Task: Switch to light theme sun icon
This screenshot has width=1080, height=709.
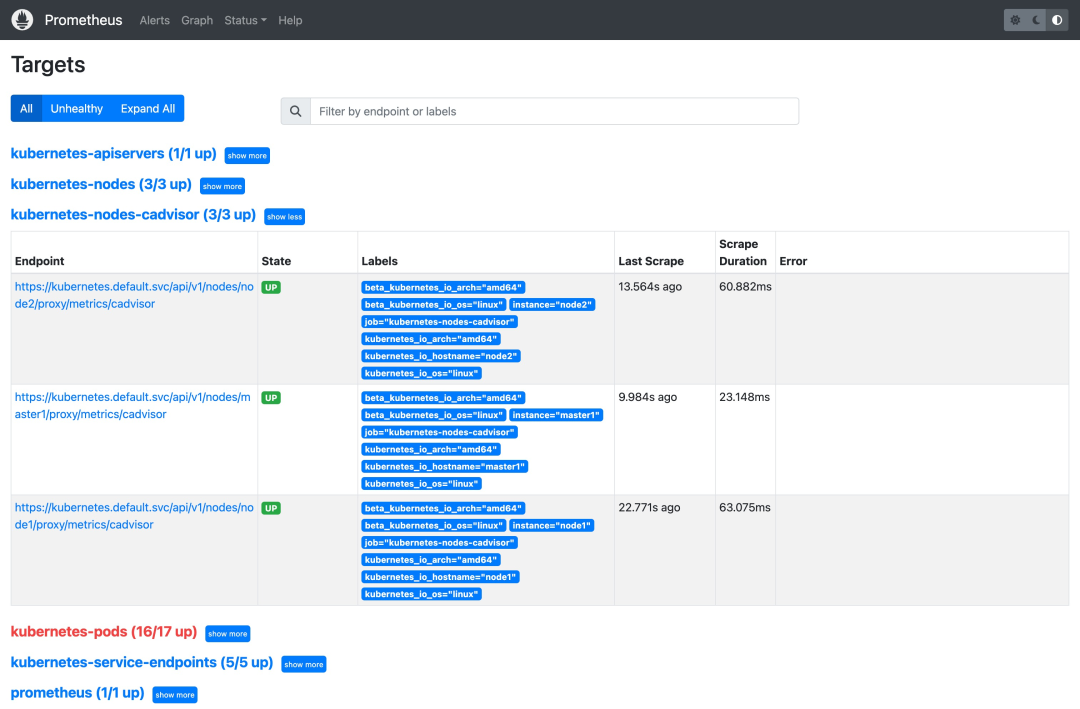Action: (x=1015, y=20)
